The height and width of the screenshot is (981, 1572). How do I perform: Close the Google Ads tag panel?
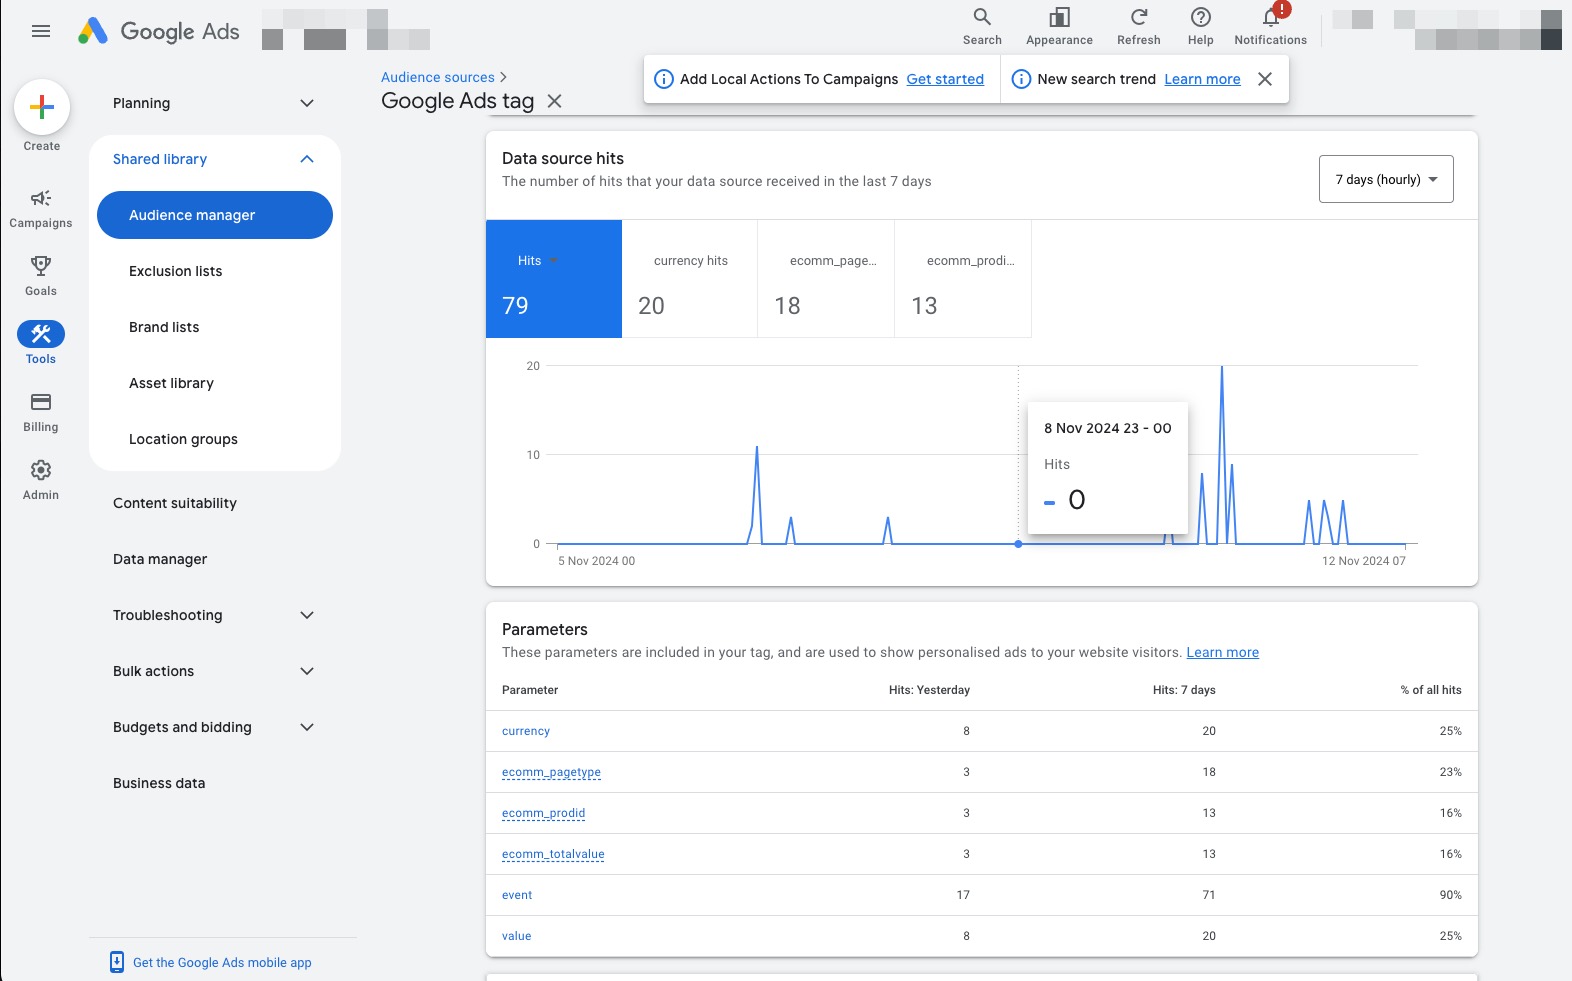(x=555, y=101)
